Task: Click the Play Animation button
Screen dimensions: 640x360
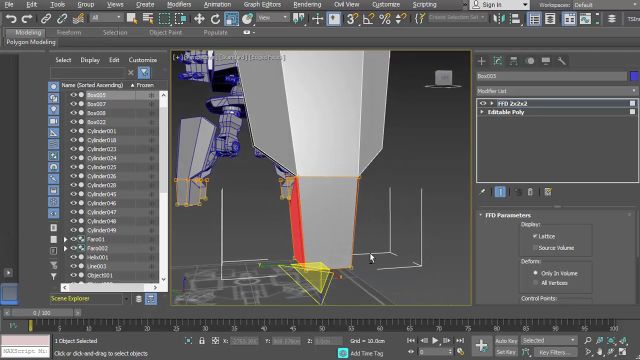Action: click(435, 340)
